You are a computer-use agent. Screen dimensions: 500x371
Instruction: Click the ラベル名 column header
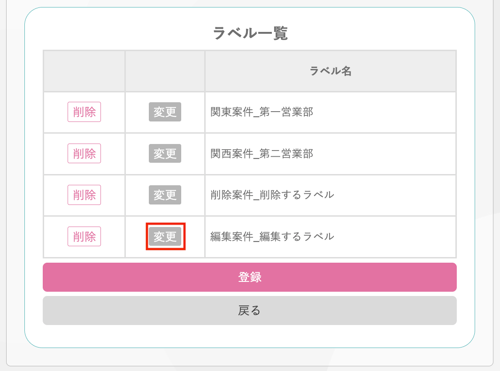tap(330, 71)
